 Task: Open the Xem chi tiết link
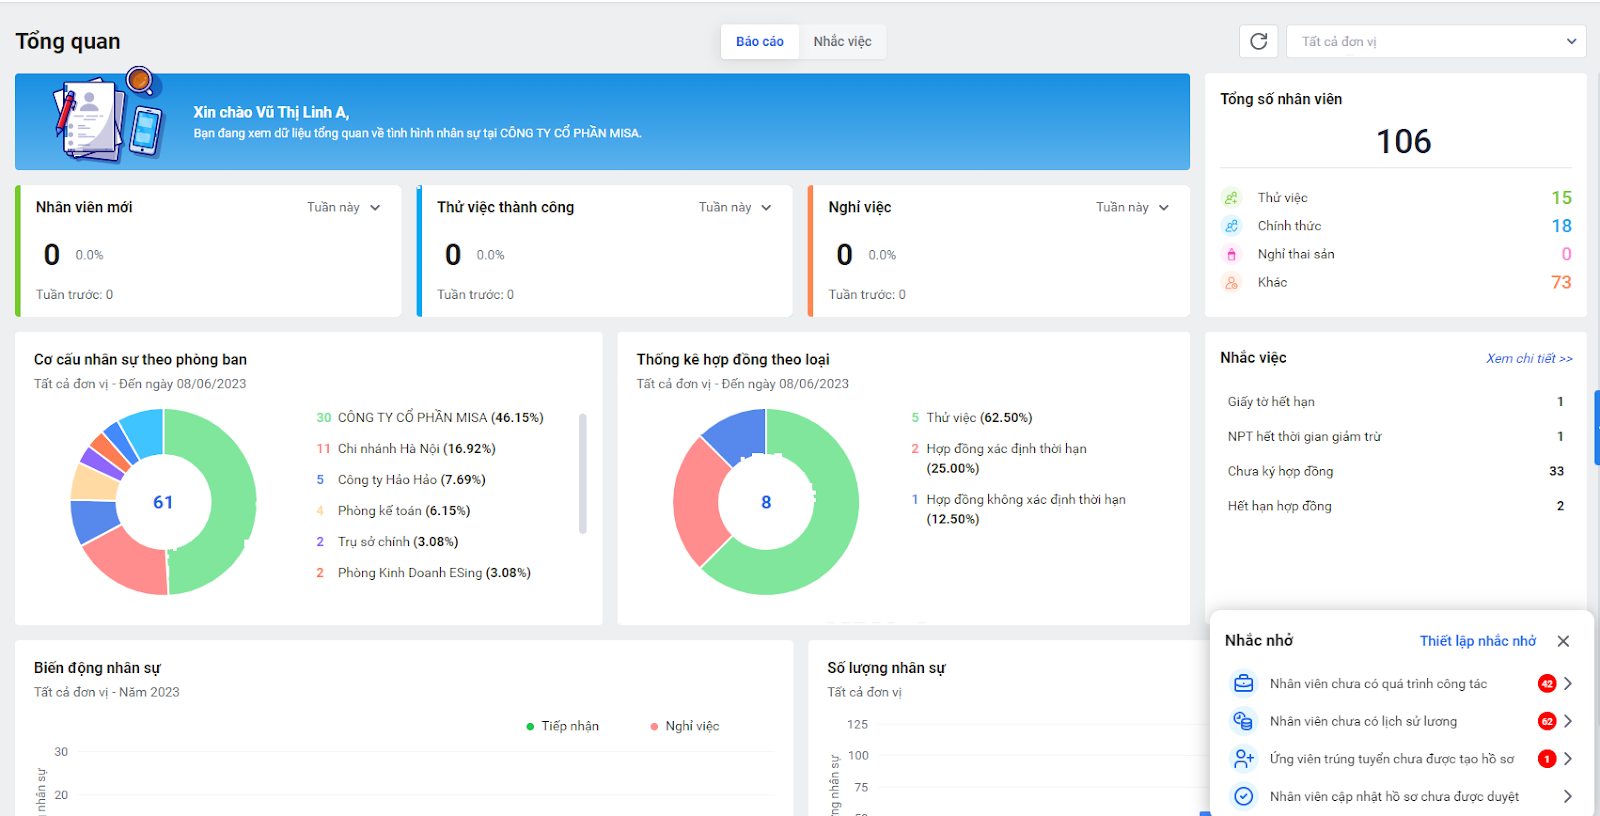1528,358
